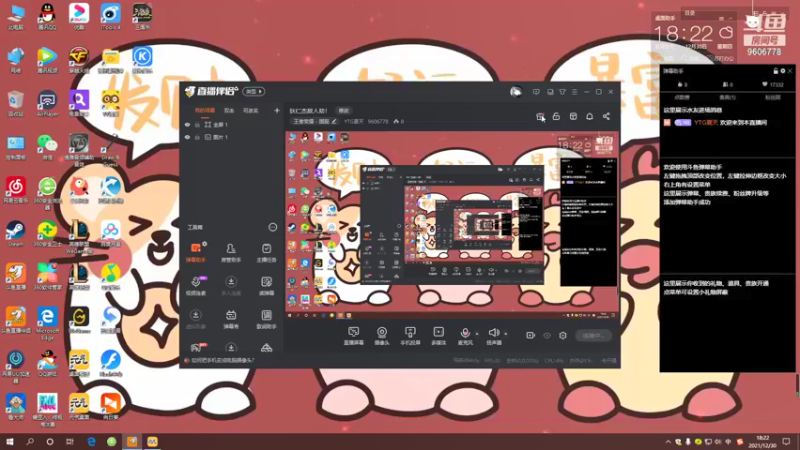800x450 pixels.
Task: Open the 多人连麦 tool
Action: pos(231,286)
